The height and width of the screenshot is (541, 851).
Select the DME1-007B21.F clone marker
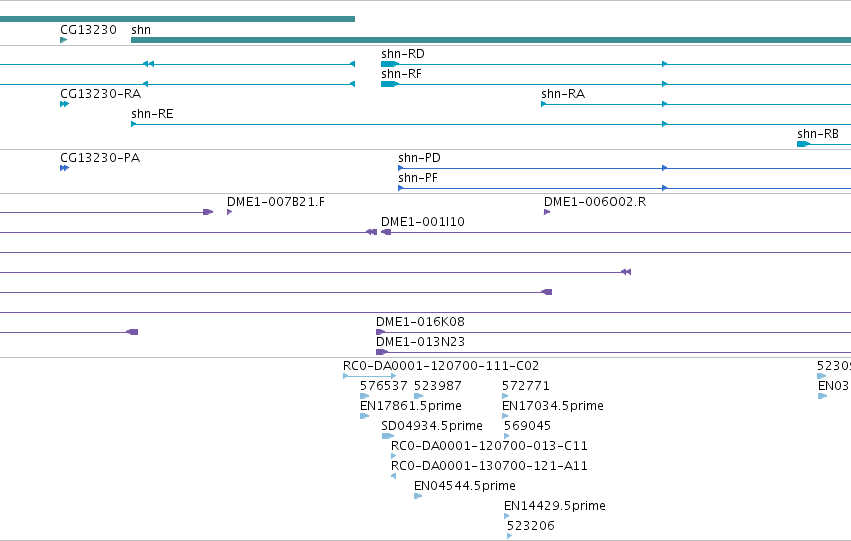[x=230, y=212]
